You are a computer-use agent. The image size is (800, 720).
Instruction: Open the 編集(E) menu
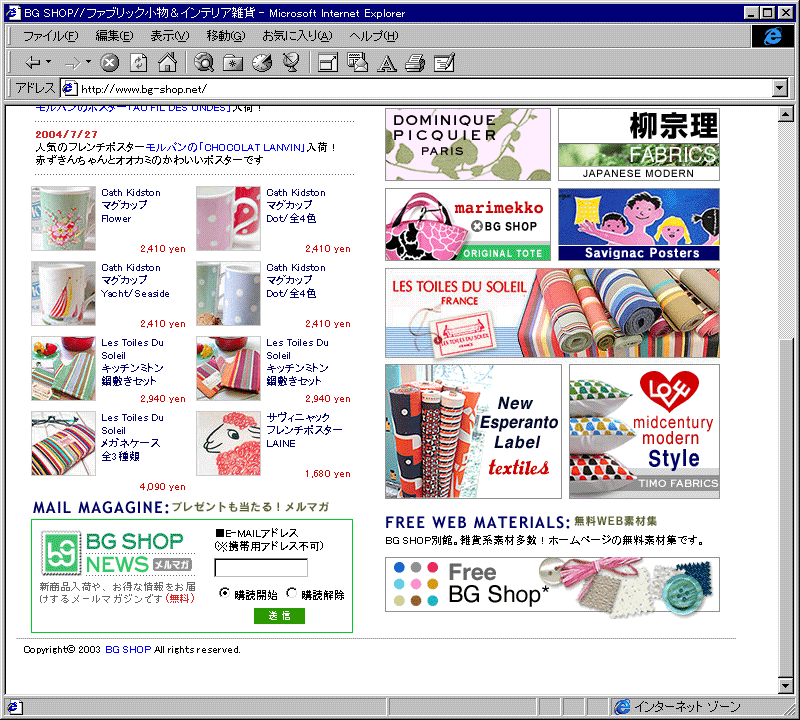[114, 36]
